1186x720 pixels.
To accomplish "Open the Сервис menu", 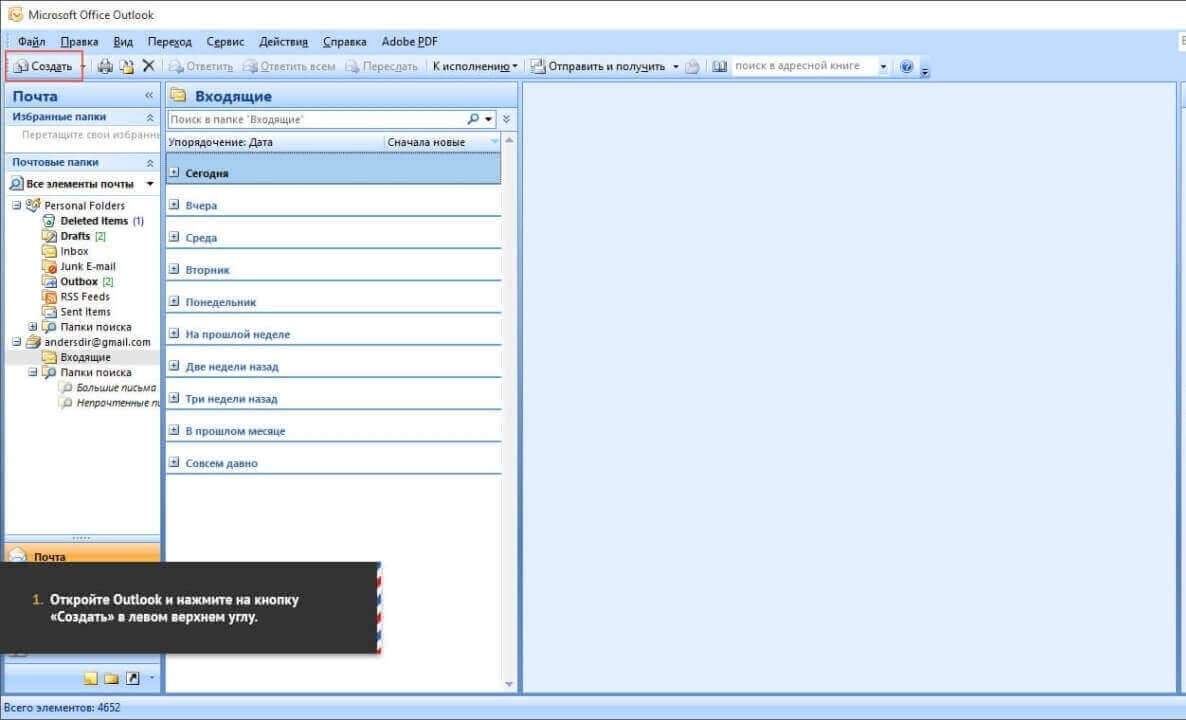I will click(x=225, y=42).
